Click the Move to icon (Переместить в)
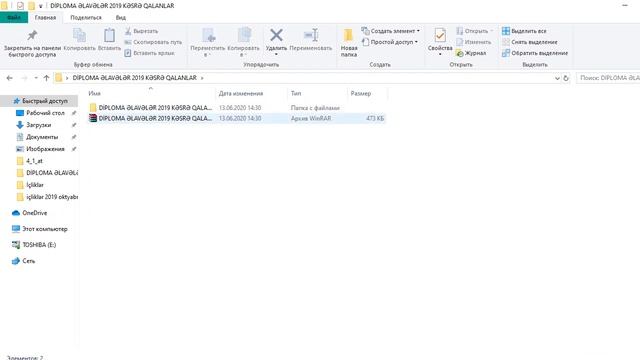Screen dimensions: 640x360 pos(208,36)
